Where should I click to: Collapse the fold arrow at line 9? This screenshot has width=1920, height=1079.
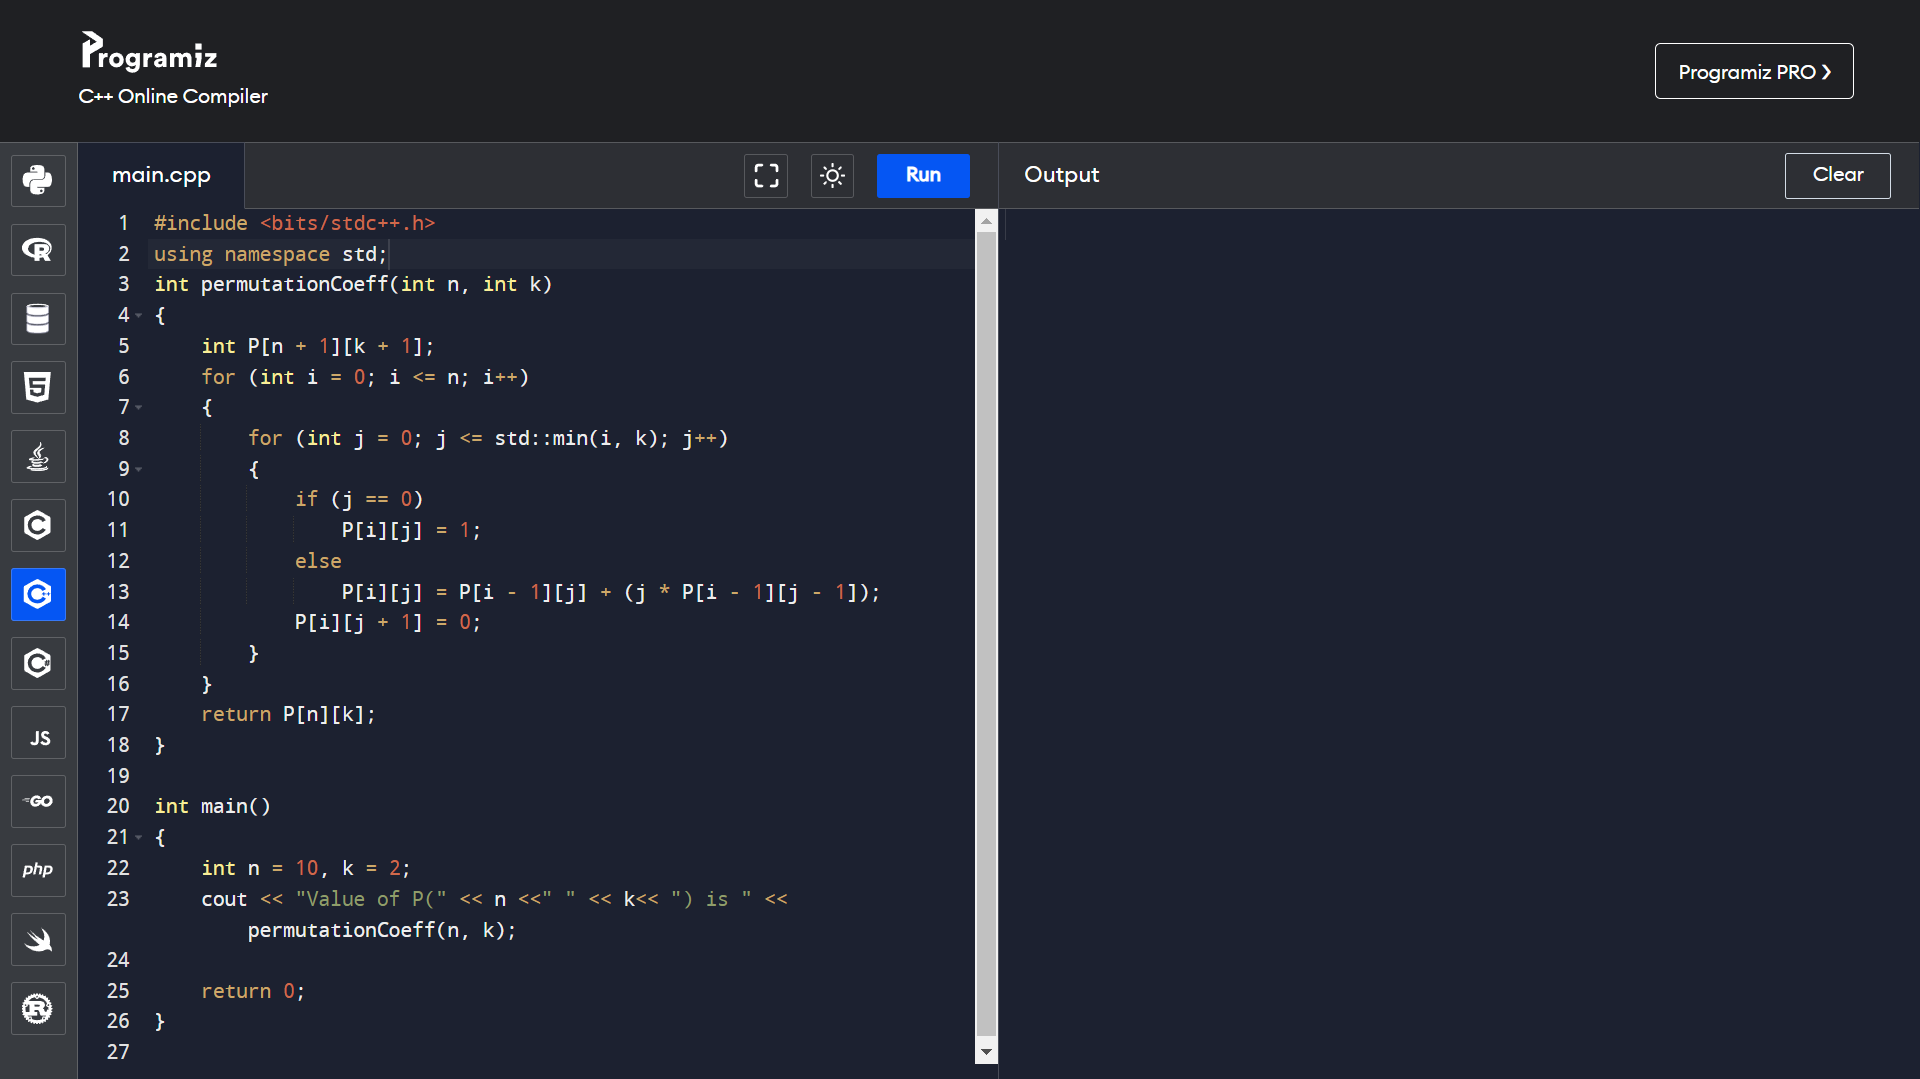pyautogui.click(x=139, y=469)
